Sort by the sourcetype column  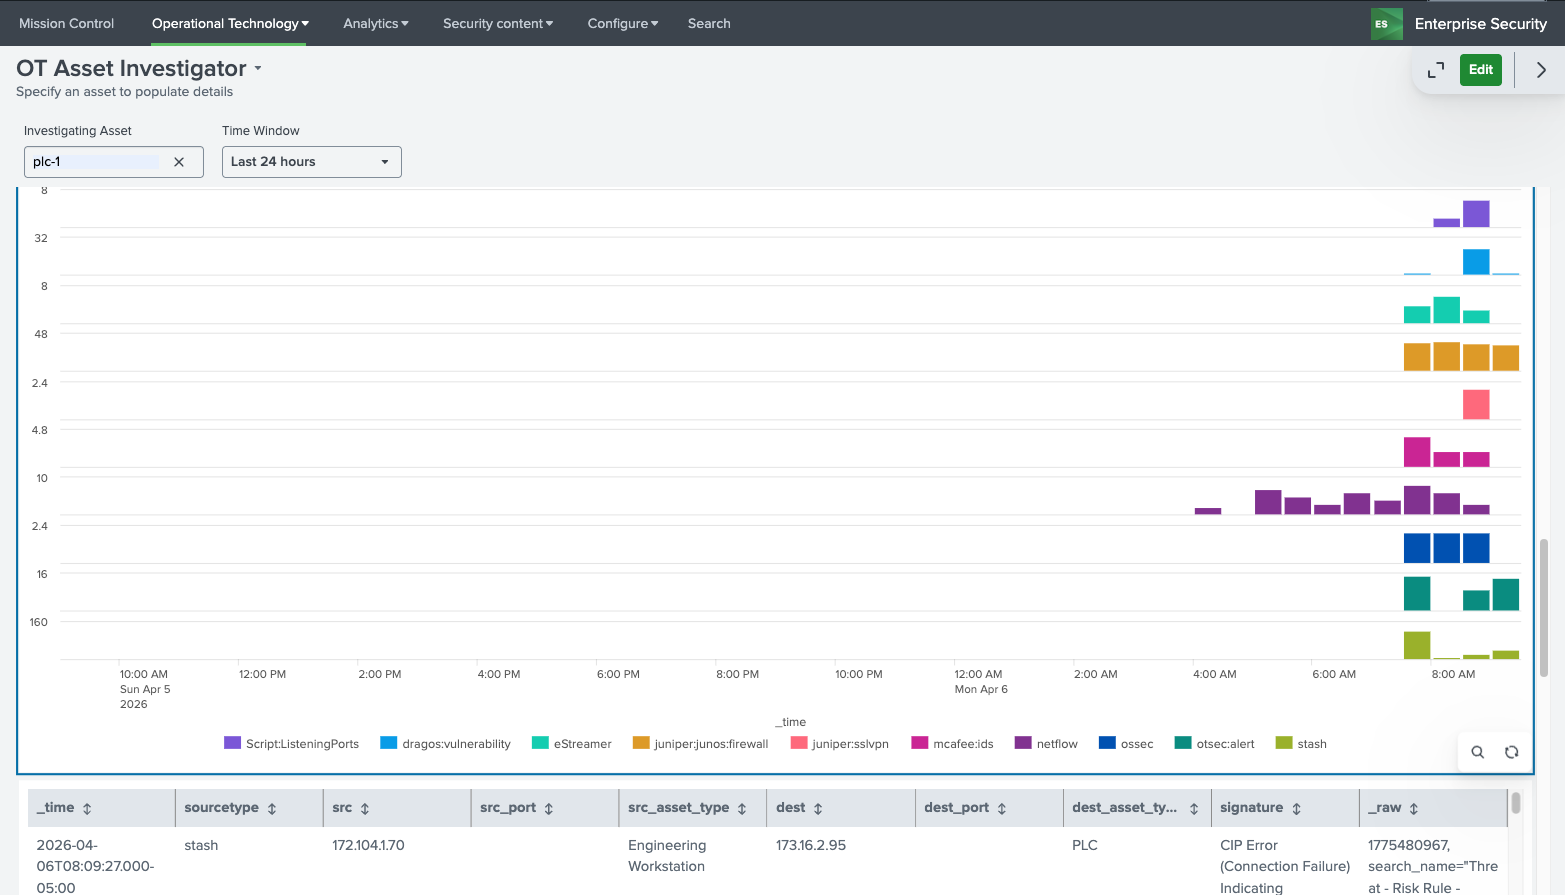pyautogui.click(x=271, y=808)
